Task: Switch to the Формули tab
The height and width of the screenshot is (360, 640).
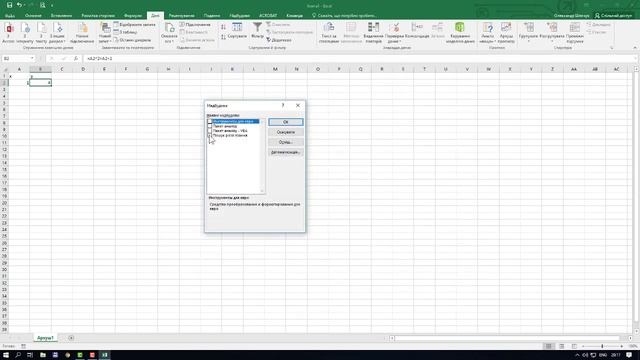Action: click(x=133, y=16)
